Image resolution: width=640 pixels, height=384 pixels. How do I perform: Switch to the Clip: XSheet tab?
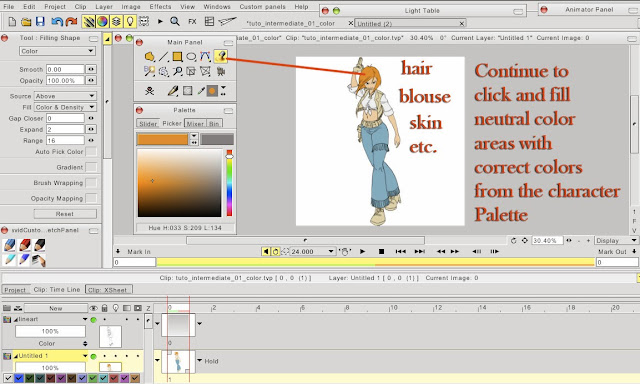pyautogui.click(x=109, y=289)
